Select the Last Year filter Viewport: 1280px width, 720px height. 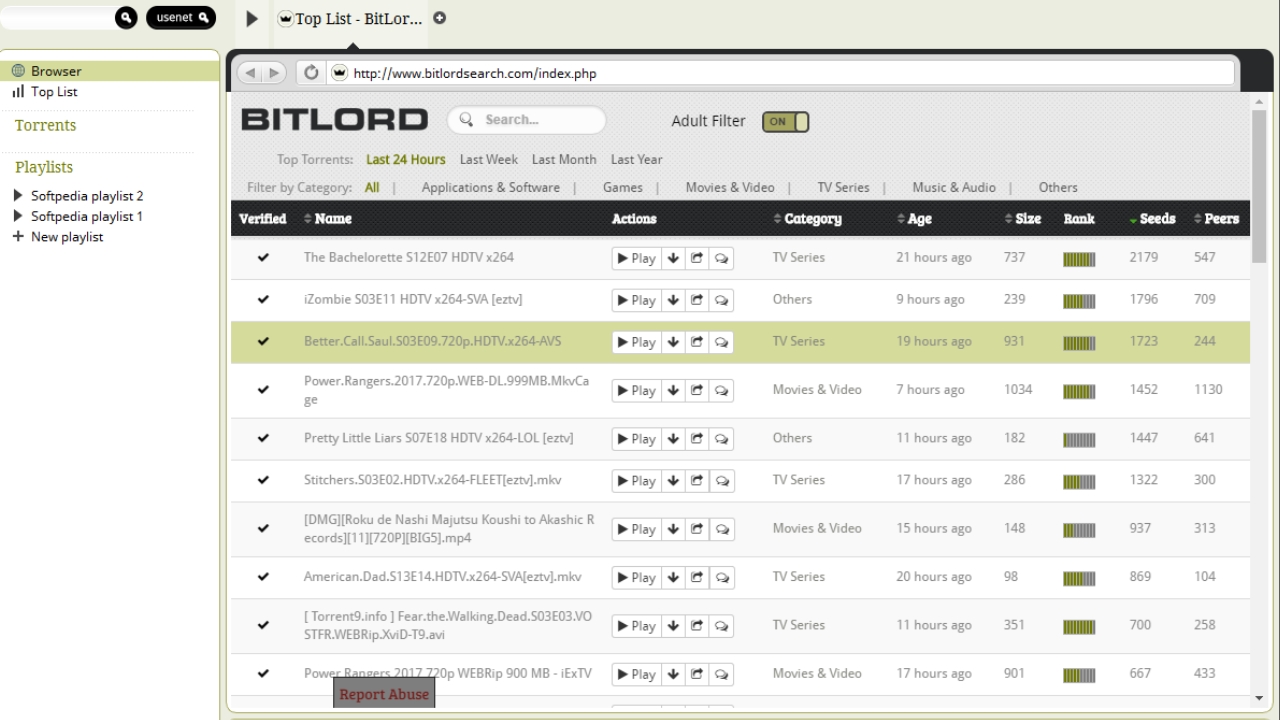pos(637,159)
